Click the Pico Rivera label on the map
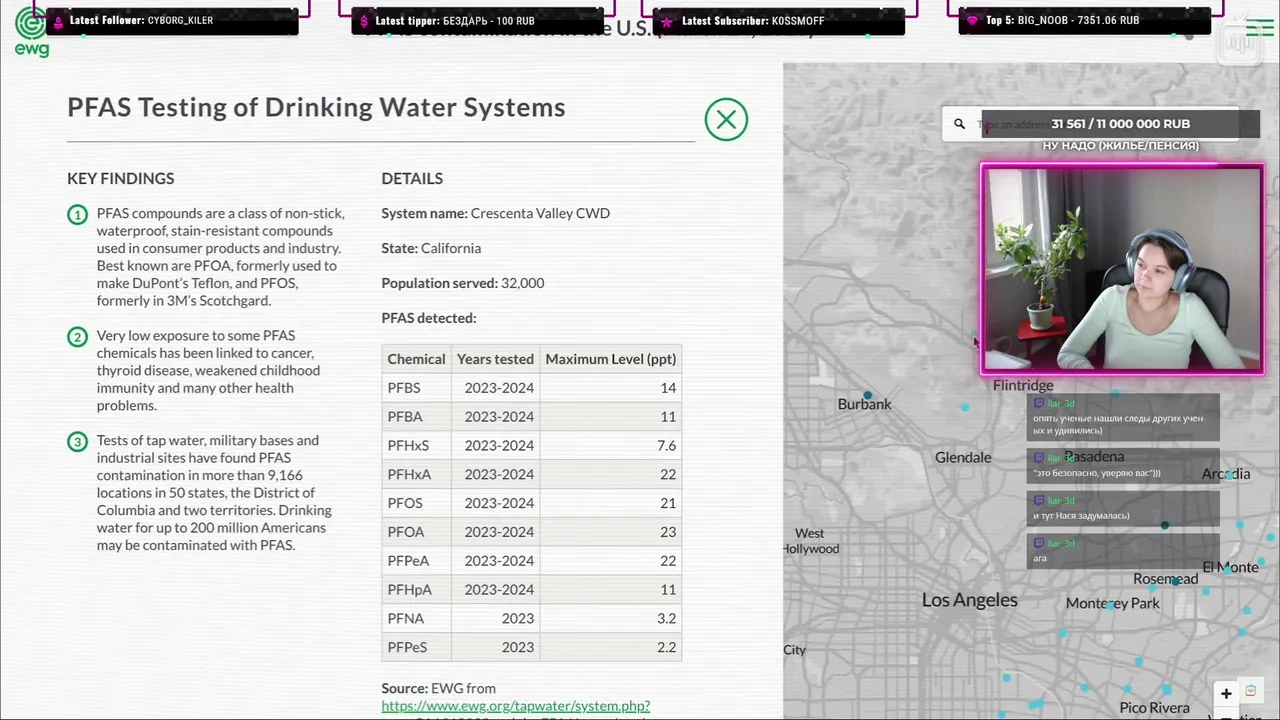This screenshot has height=720, width=1280. (1155, 709)
